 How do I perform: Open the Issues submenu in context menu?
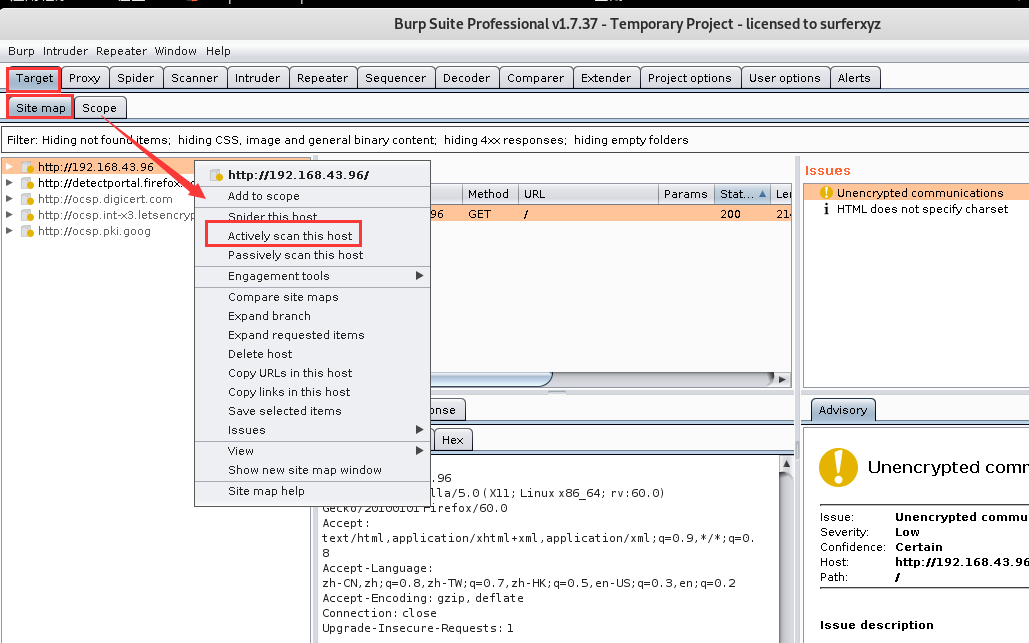tap(312, 430)
